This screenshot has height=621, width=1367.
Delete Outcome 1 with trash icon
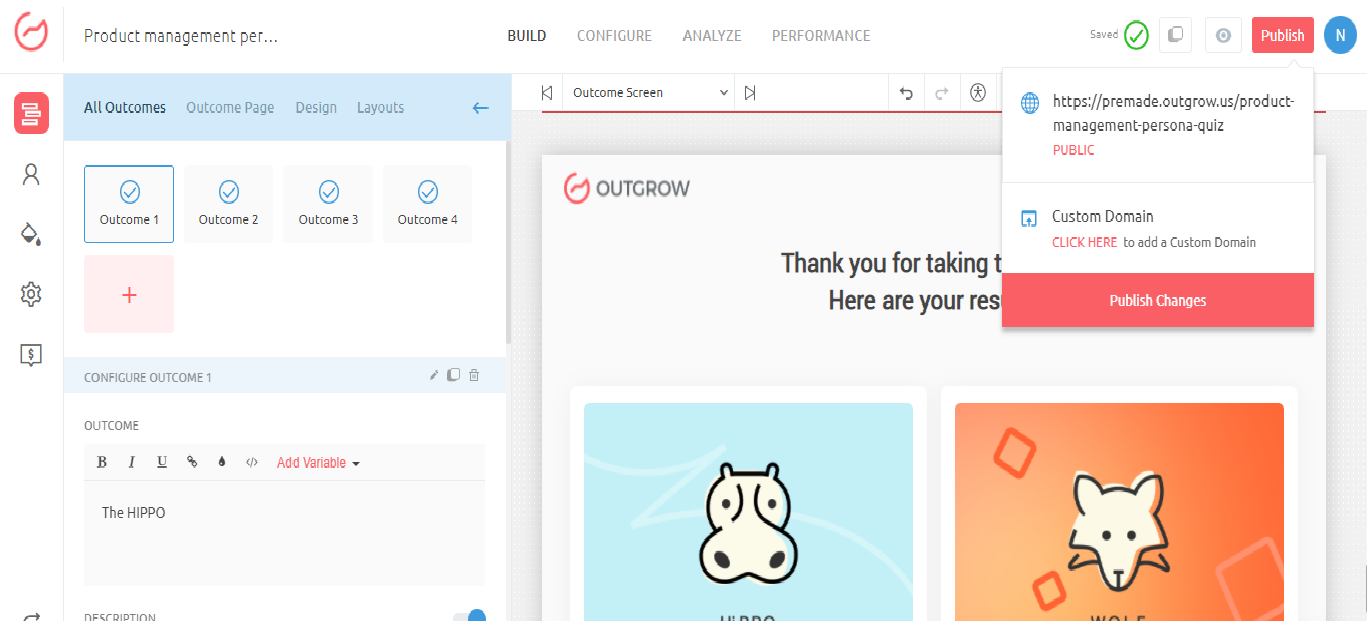(474, 375)
